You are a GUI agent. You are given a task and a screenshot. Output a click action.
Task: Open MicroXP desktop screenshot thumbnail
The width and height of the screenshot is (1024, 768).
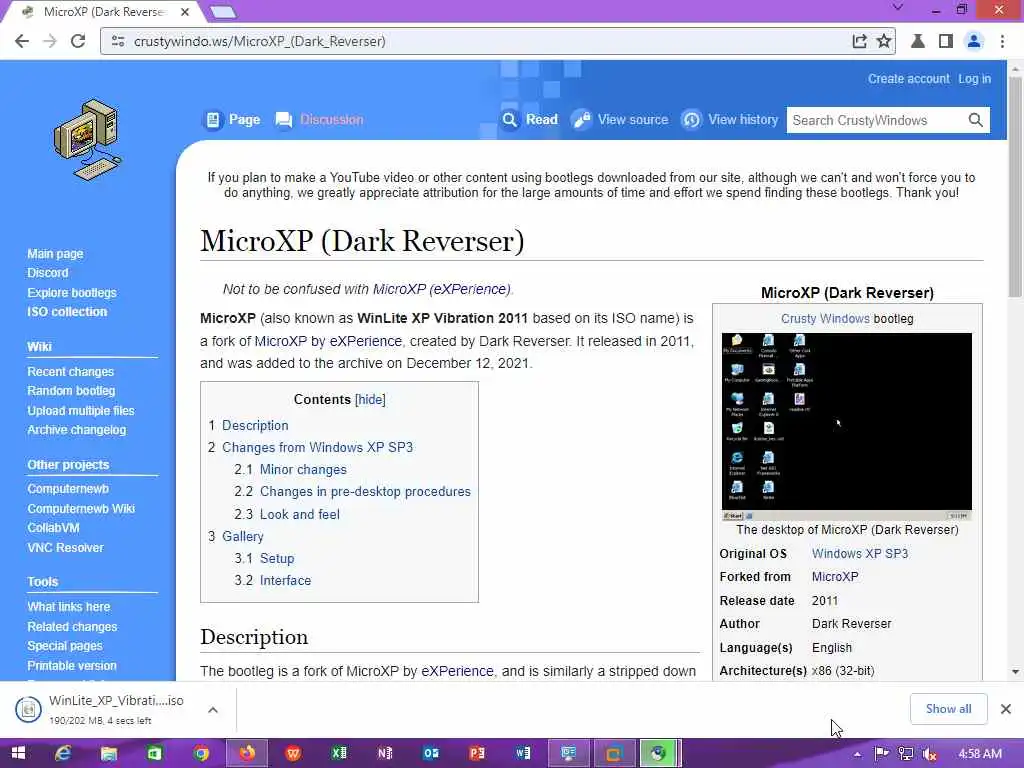point(846,426)
